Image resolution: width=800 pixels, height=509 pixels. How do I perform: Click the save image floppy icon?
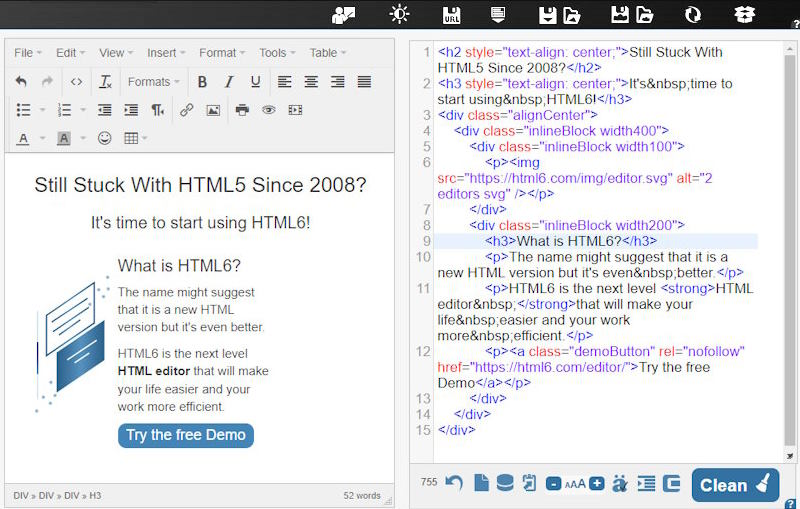[619, 15]
